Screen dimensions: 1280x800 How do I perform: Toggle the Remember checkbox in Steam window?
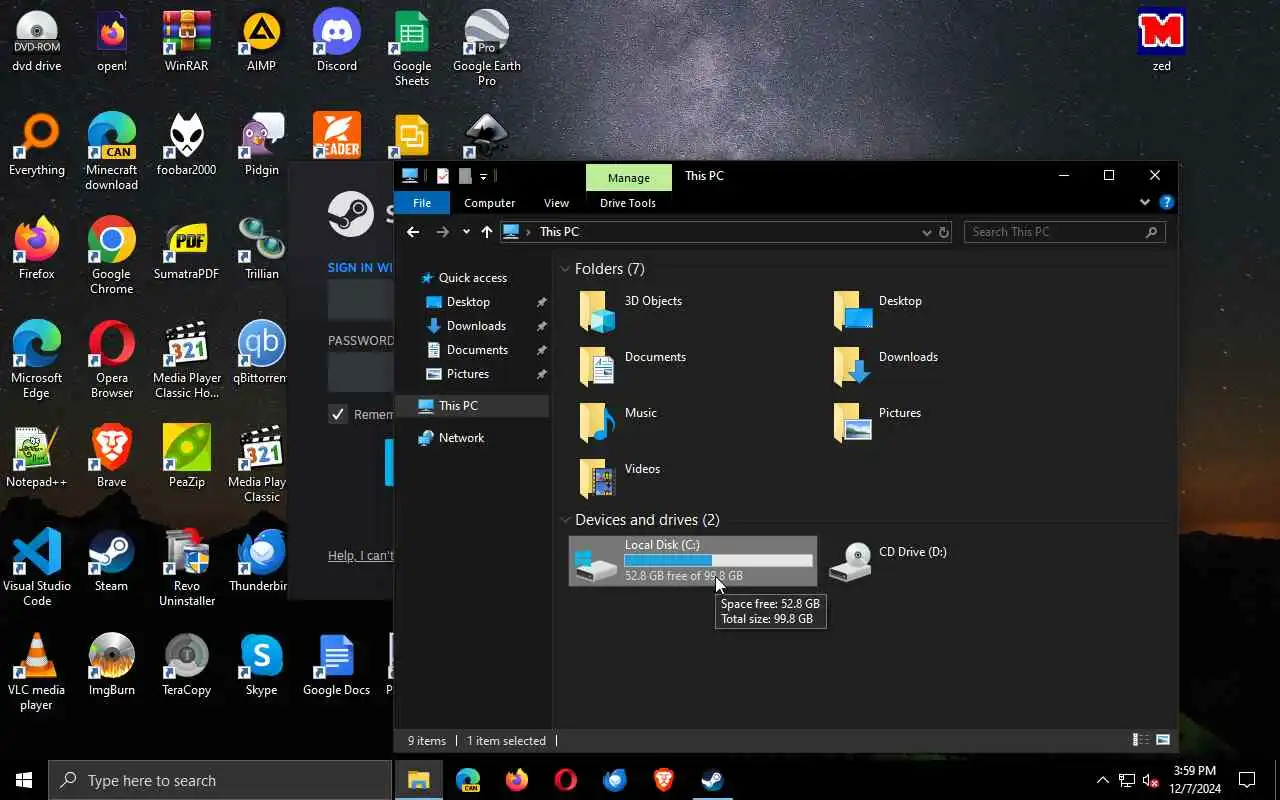click(x=338, y=414)
